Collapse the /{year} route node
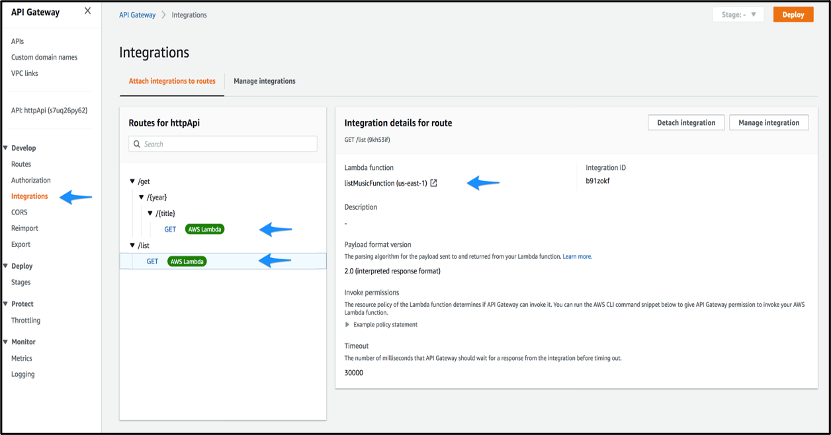Viewport: 831px width, 435px height. [x=142, y=197]
